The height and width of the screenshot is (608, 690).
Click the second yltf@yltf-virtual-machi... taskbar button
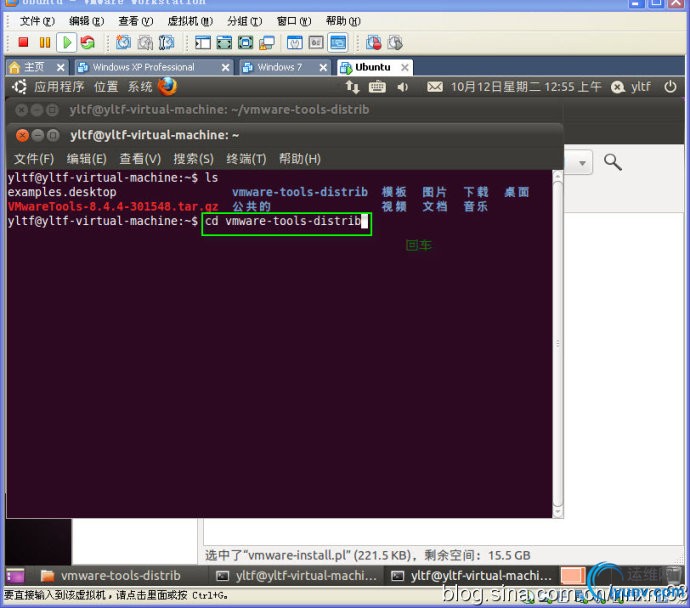click(x=472, y=575)
